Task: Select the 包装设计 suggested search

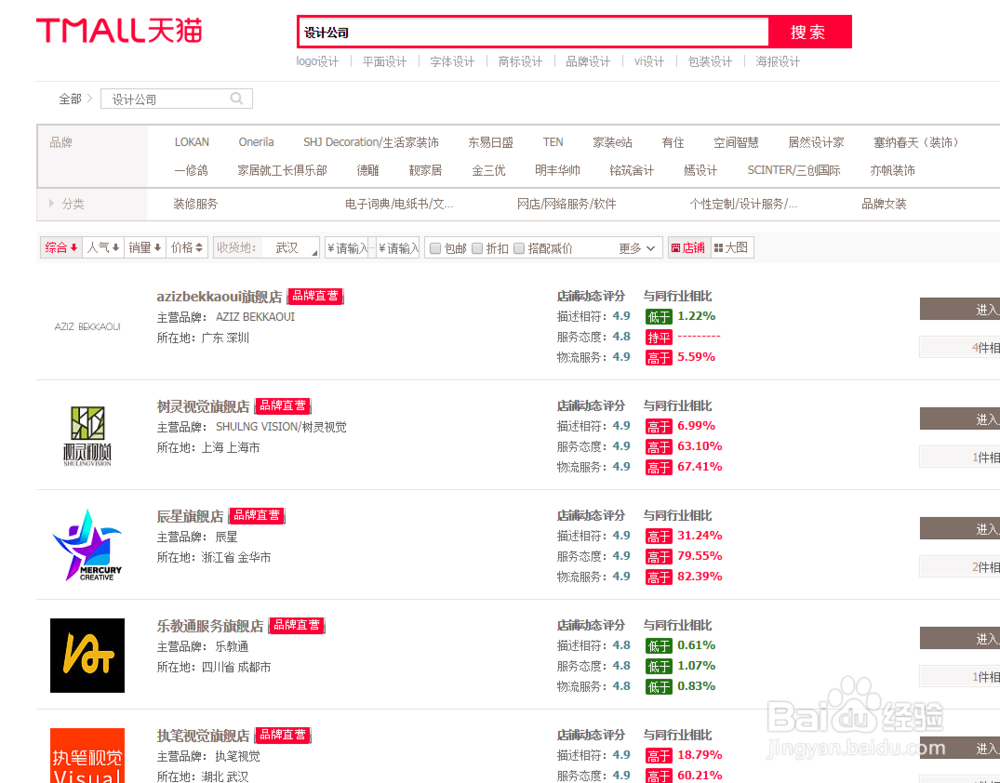Action: [x=710, y=61]
